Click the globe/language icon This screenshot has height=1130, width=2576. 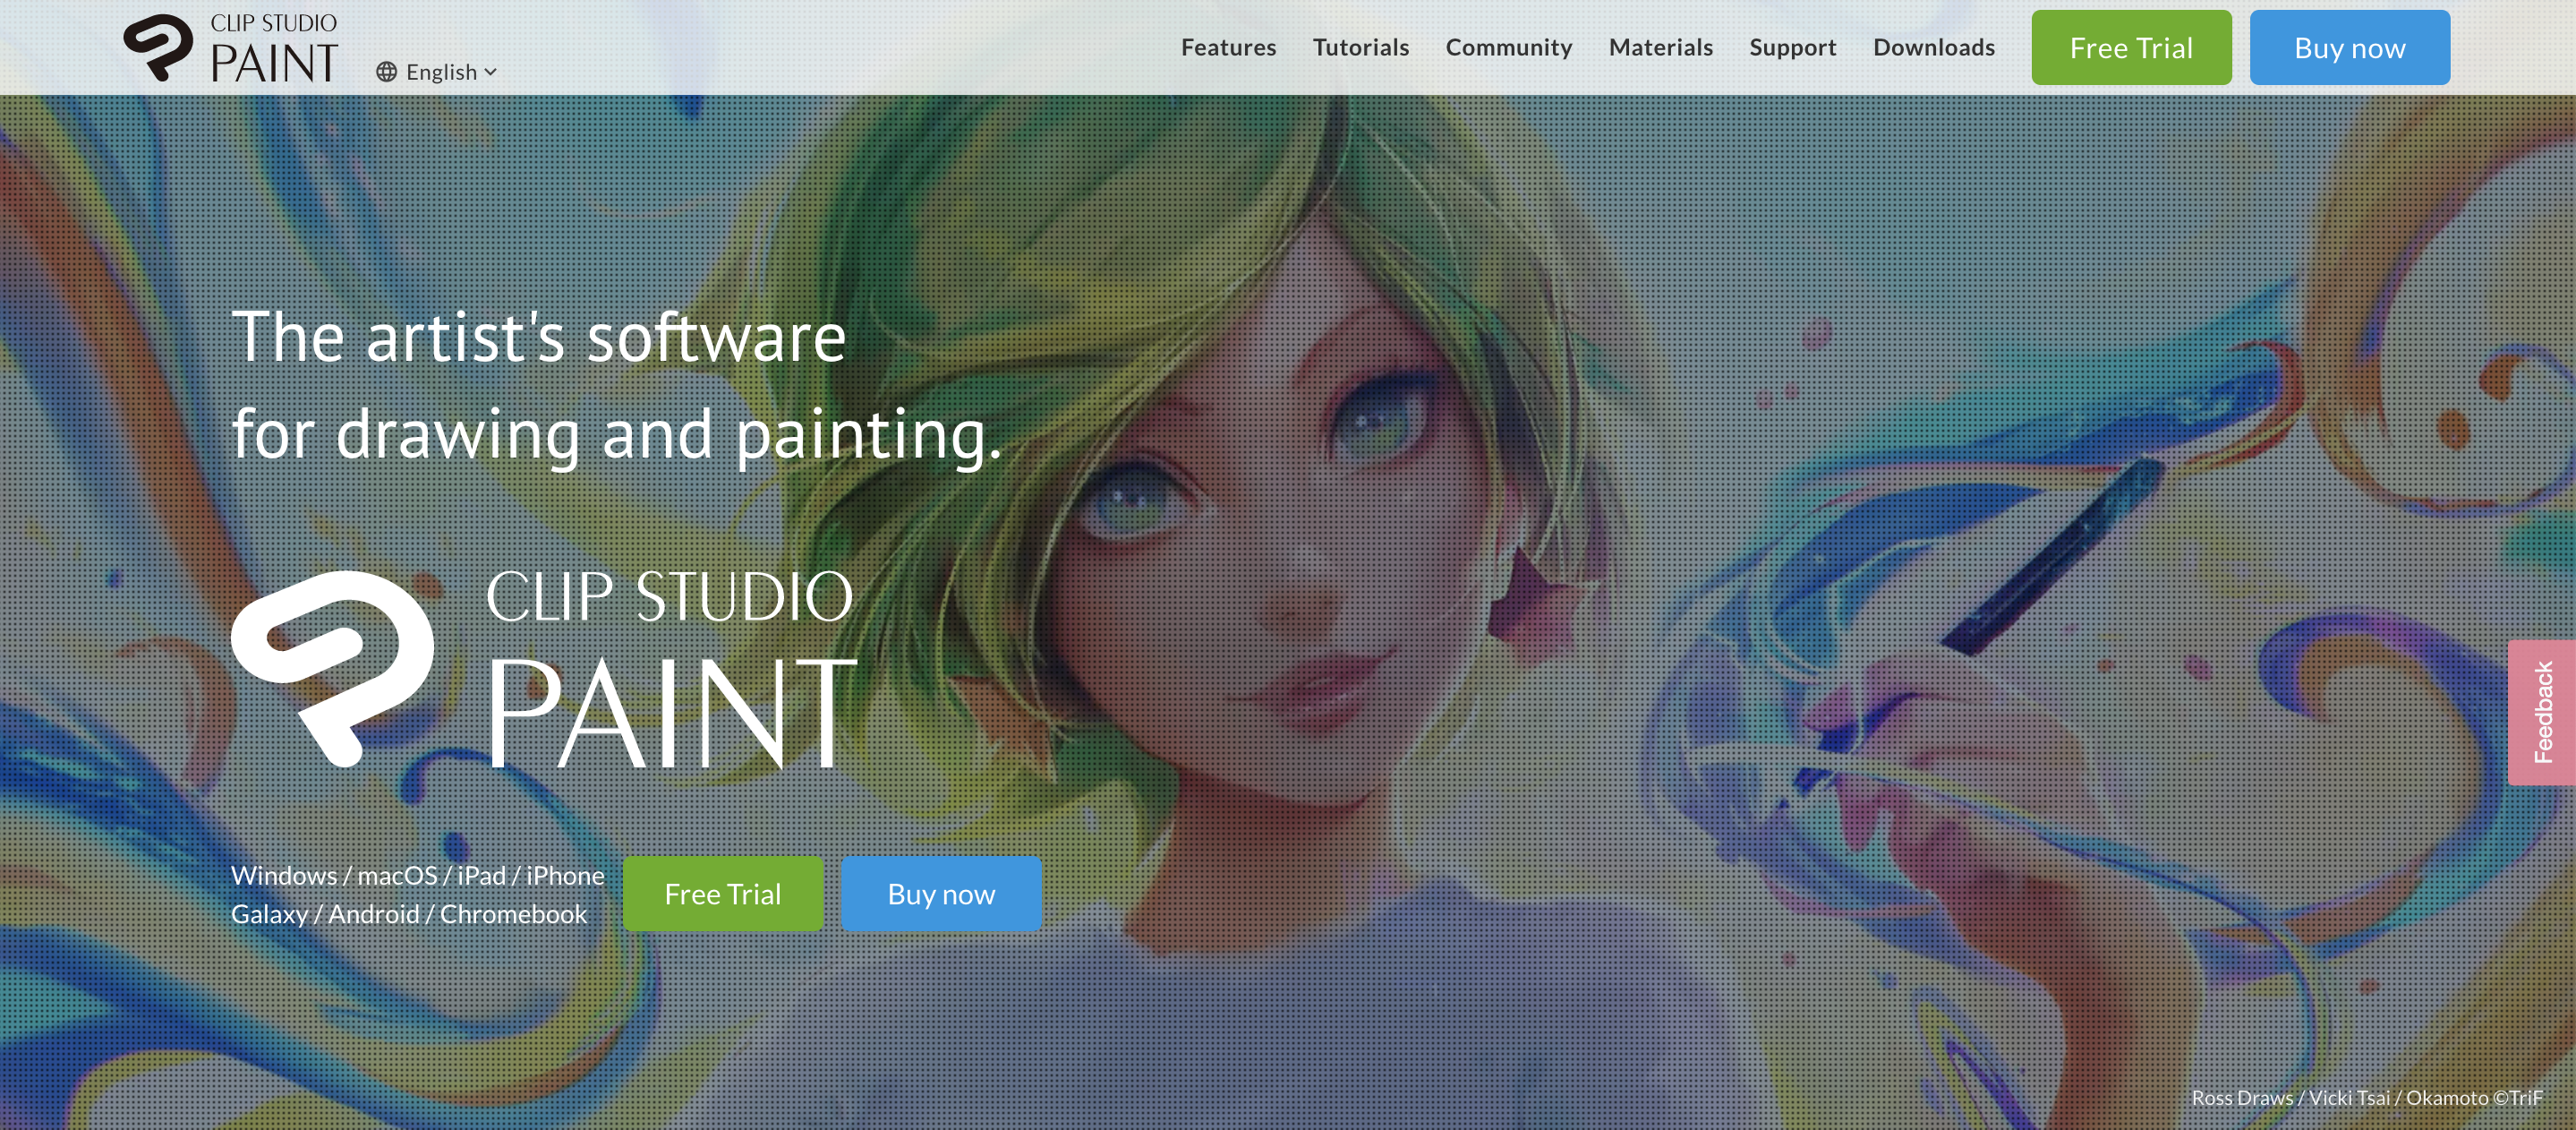386,71
